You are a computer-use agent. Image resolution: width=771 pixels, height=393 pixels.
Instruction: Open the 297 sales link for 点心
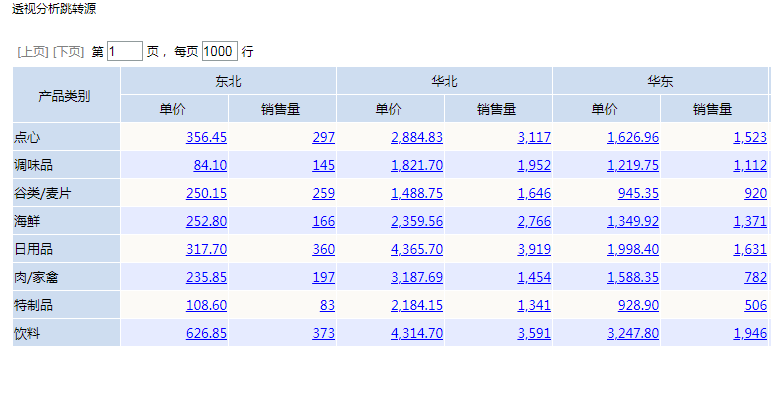tap(324, 137)
